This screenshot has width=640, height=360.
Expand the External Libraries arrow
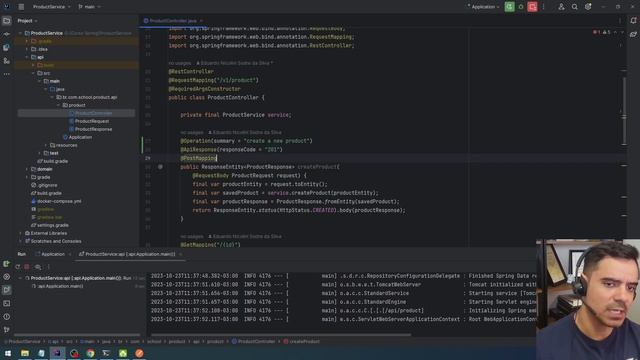pos(20,233)
